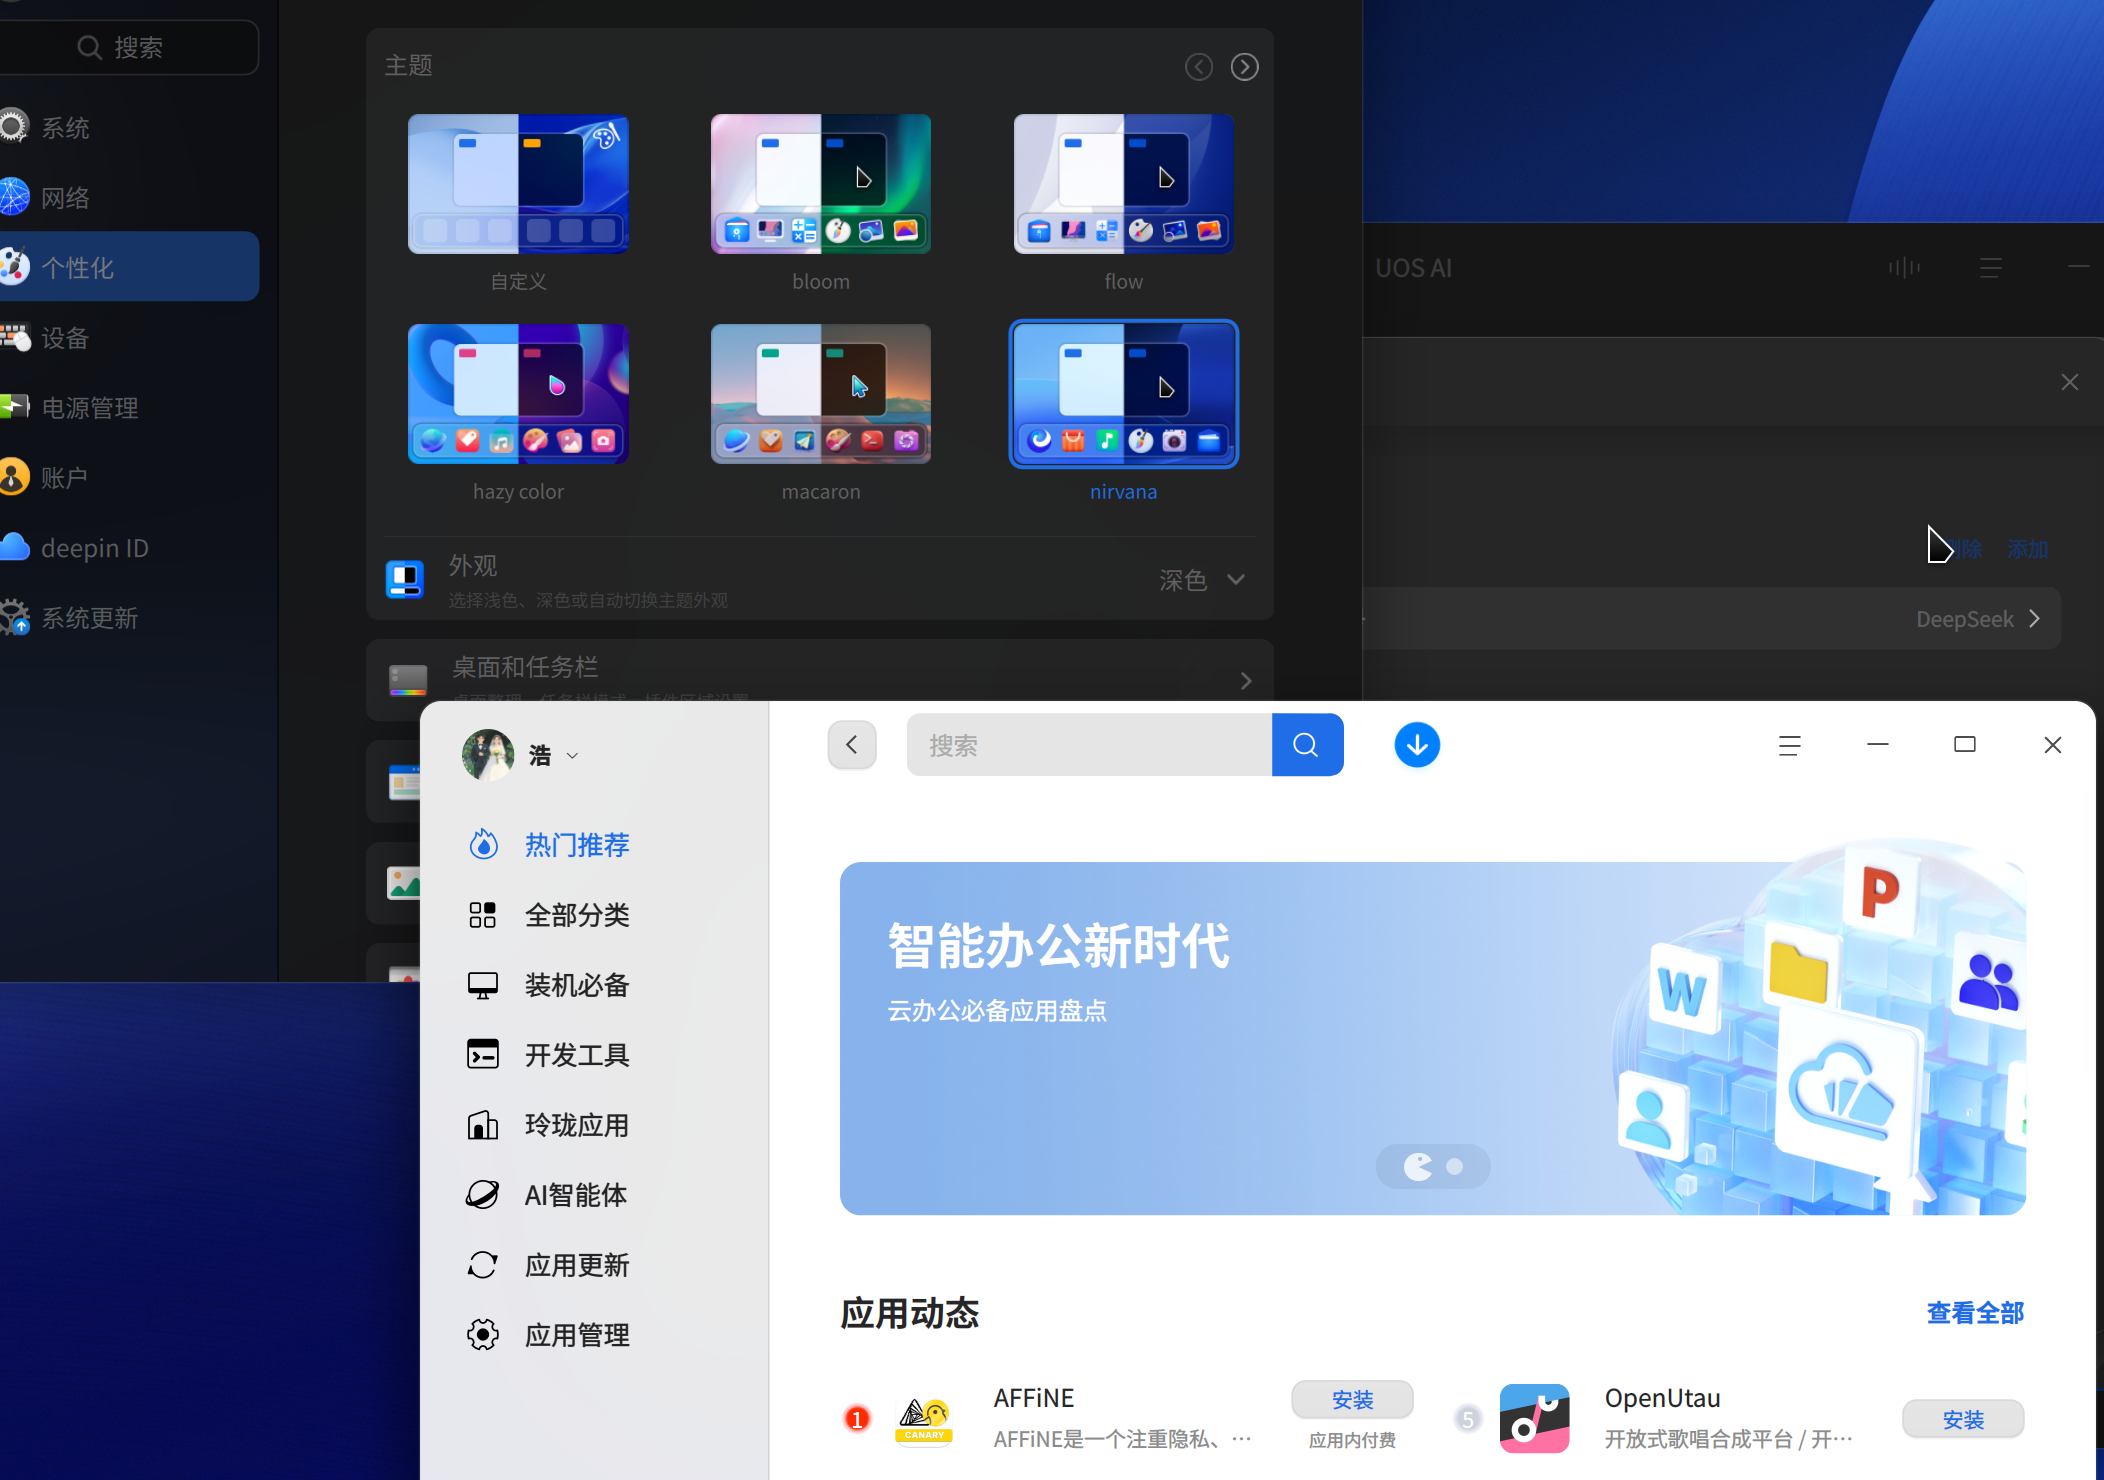The image size is (2104, 1480).
Task: Install the AFFiNE app
Action: point(1352,1399)
